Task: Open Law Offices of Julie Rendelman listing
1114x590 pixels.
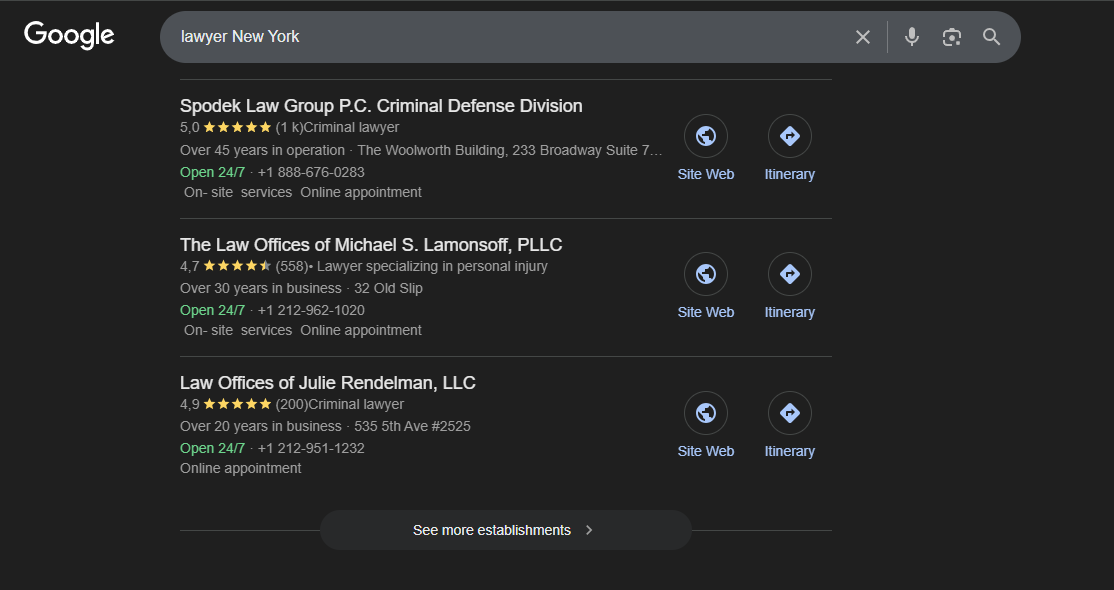Action: click(x=327, y=383)
